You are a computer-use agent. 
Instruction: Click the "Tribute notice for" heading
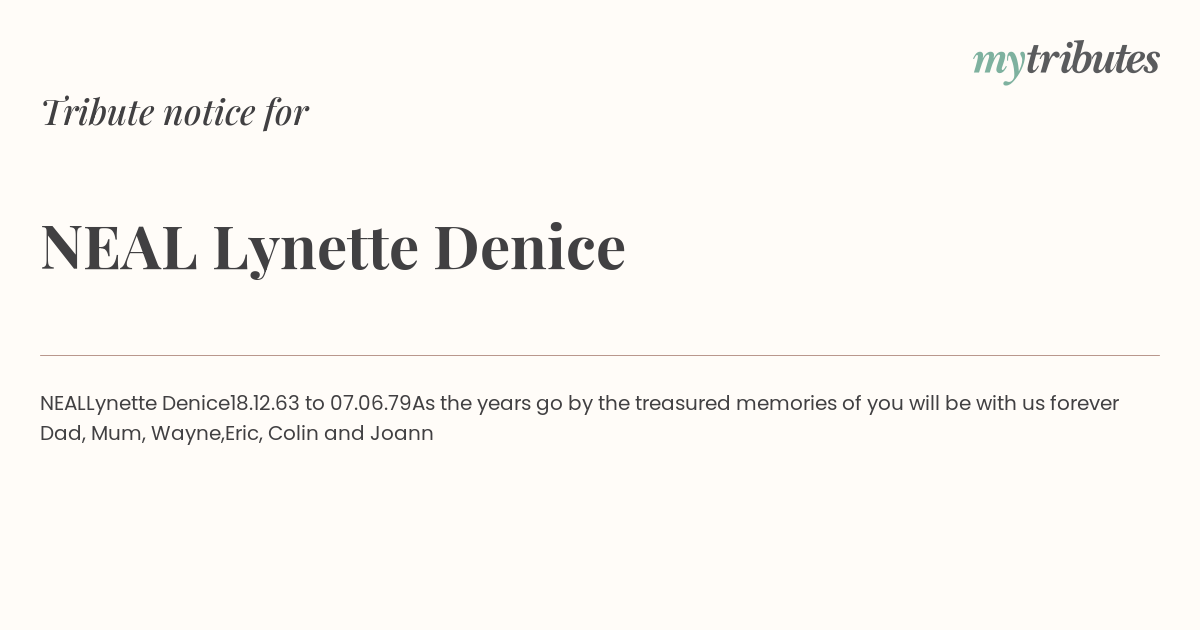pos(175,112)
